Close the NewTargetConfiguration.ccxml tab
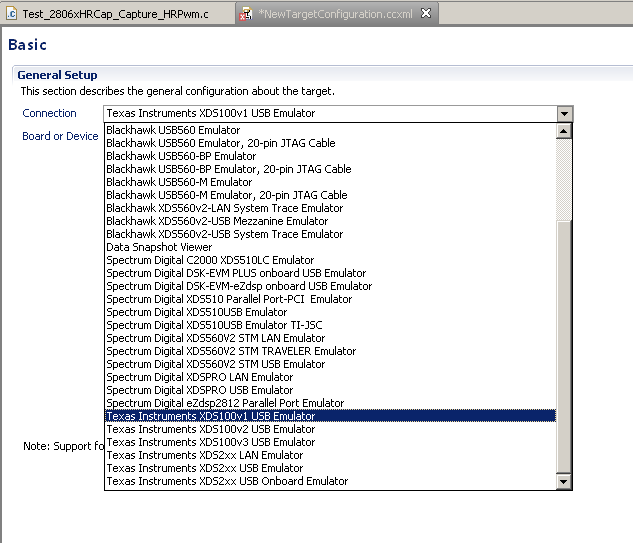 (x=426, y=13)
